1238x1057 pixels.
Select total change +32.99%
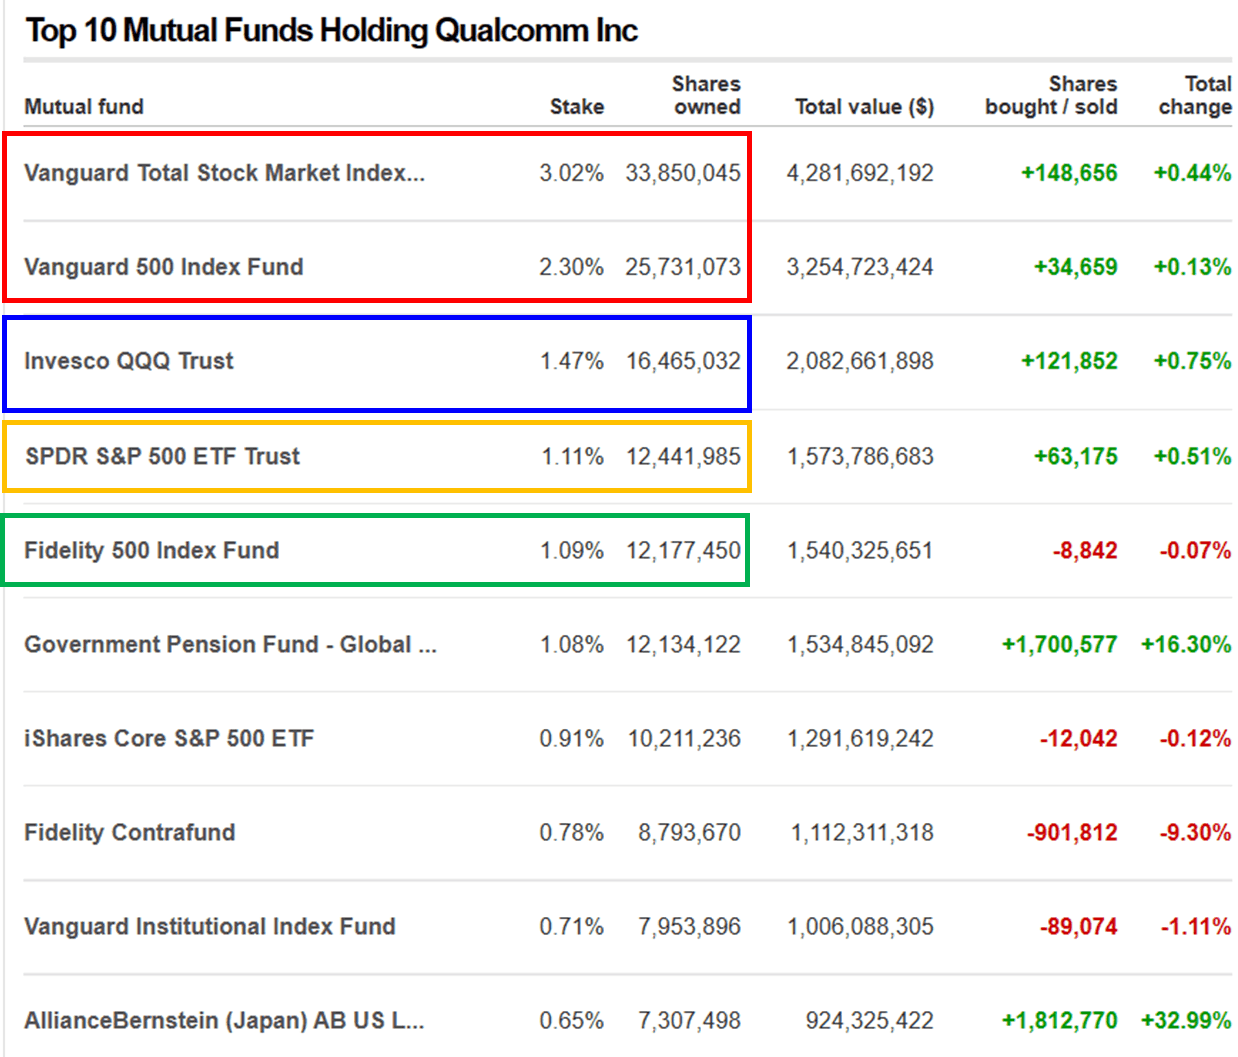click(x=1186, y=1020)
